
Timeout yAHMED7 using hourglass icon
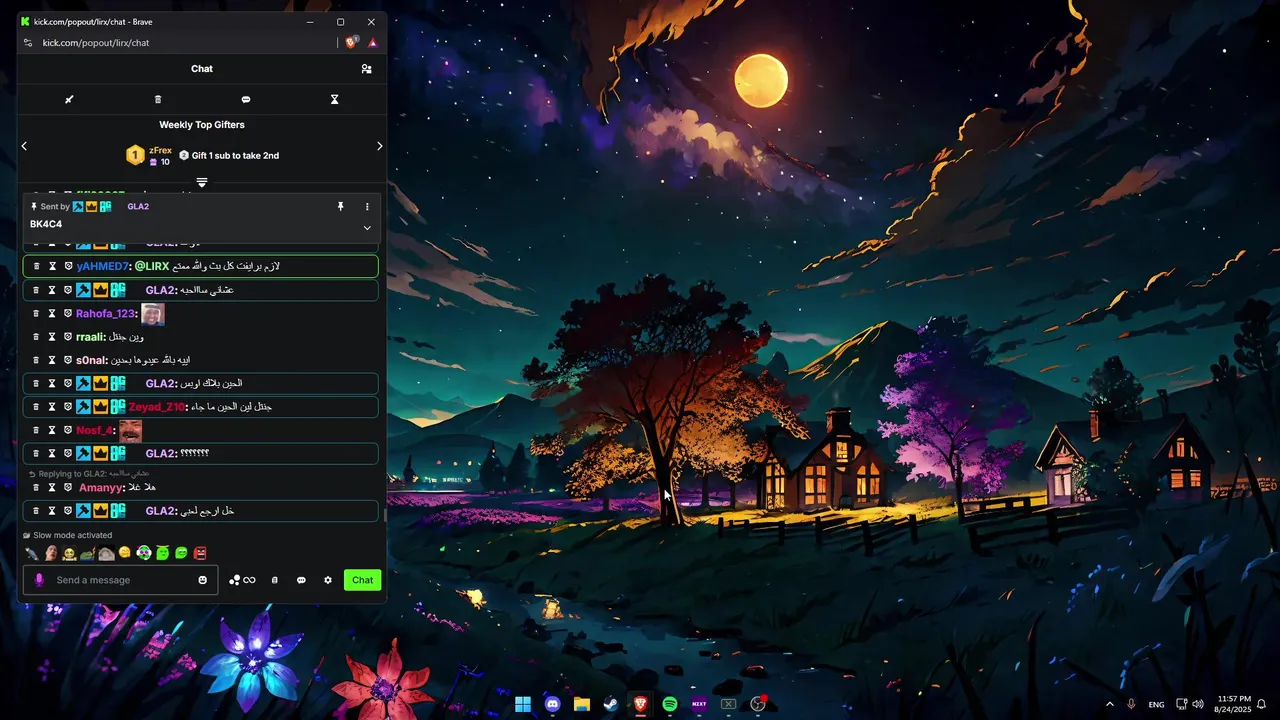(52, 266)
